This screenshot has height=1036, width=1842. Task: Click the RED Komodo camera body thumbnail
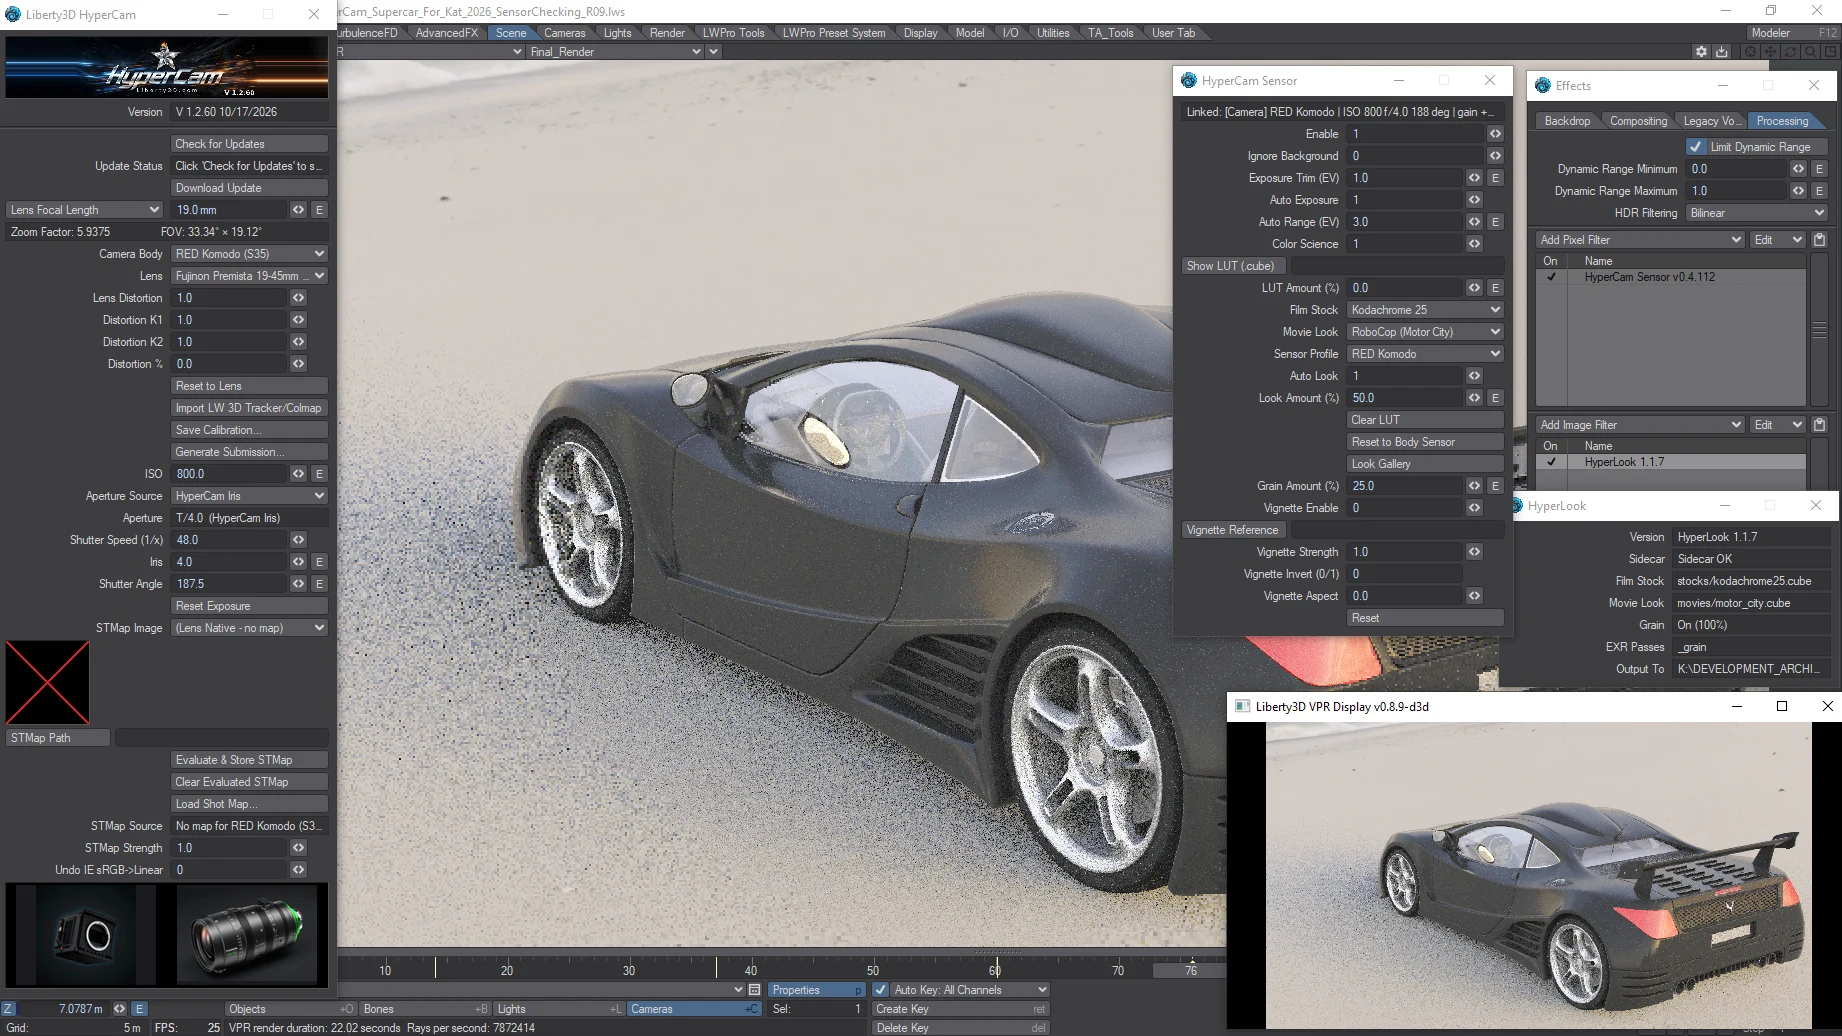tap(87, 935)
